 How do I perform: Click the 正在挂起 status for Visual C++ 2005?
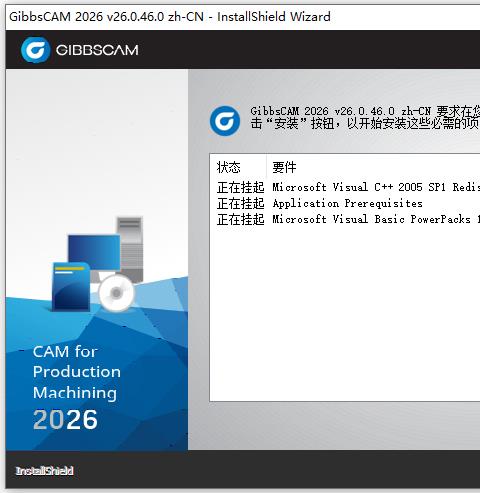coord(240,187)
